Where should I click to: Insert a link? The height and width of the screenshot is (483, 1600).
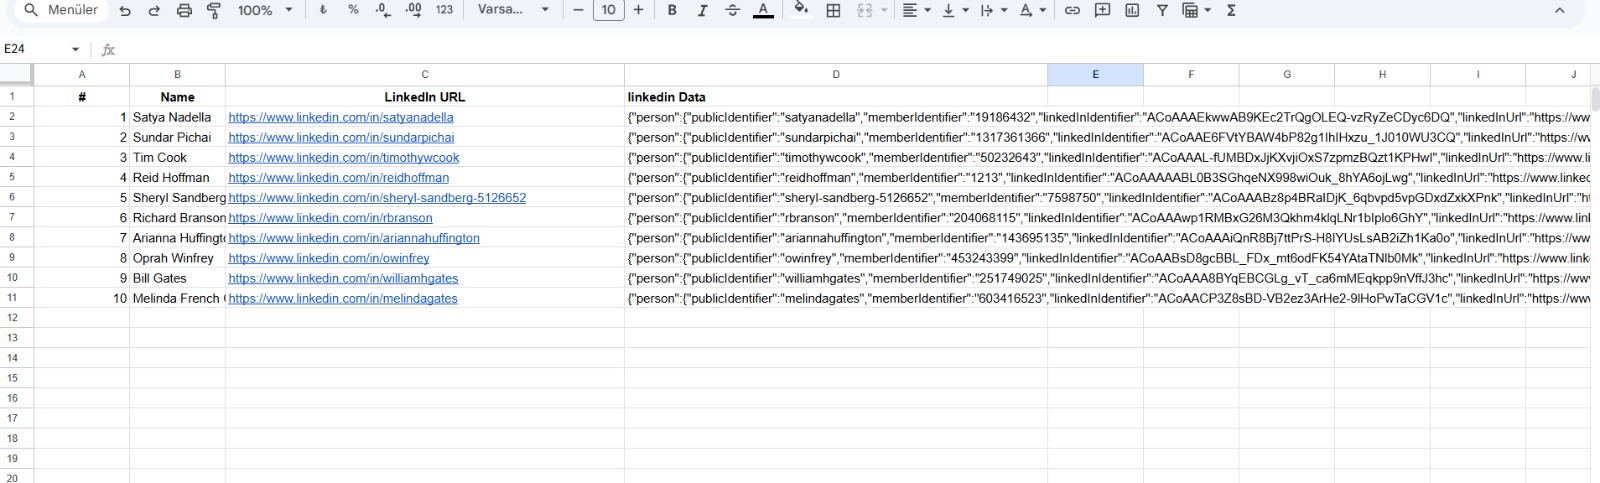coord(1072,10)
